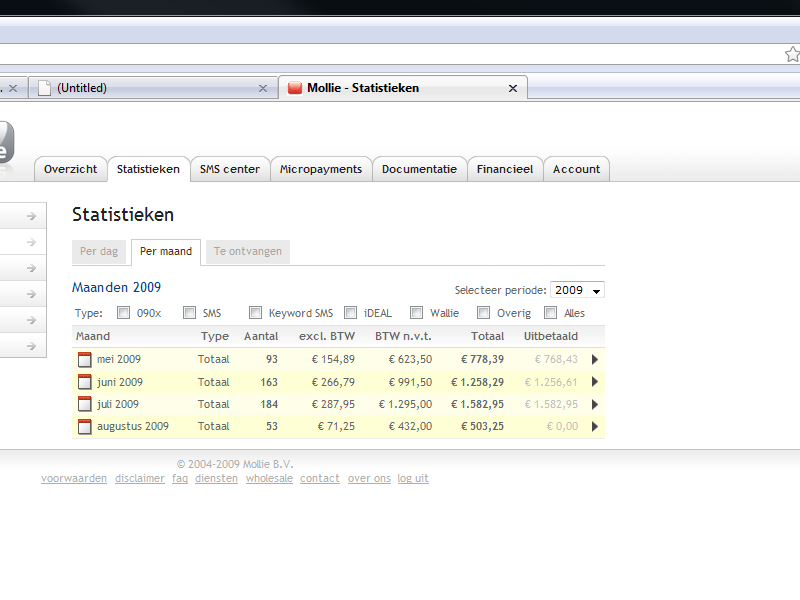The width and height of the screenshot is (800, 600).
Task: Click the BTW n.v.t. value € 991,50
Action: point(410,382)
